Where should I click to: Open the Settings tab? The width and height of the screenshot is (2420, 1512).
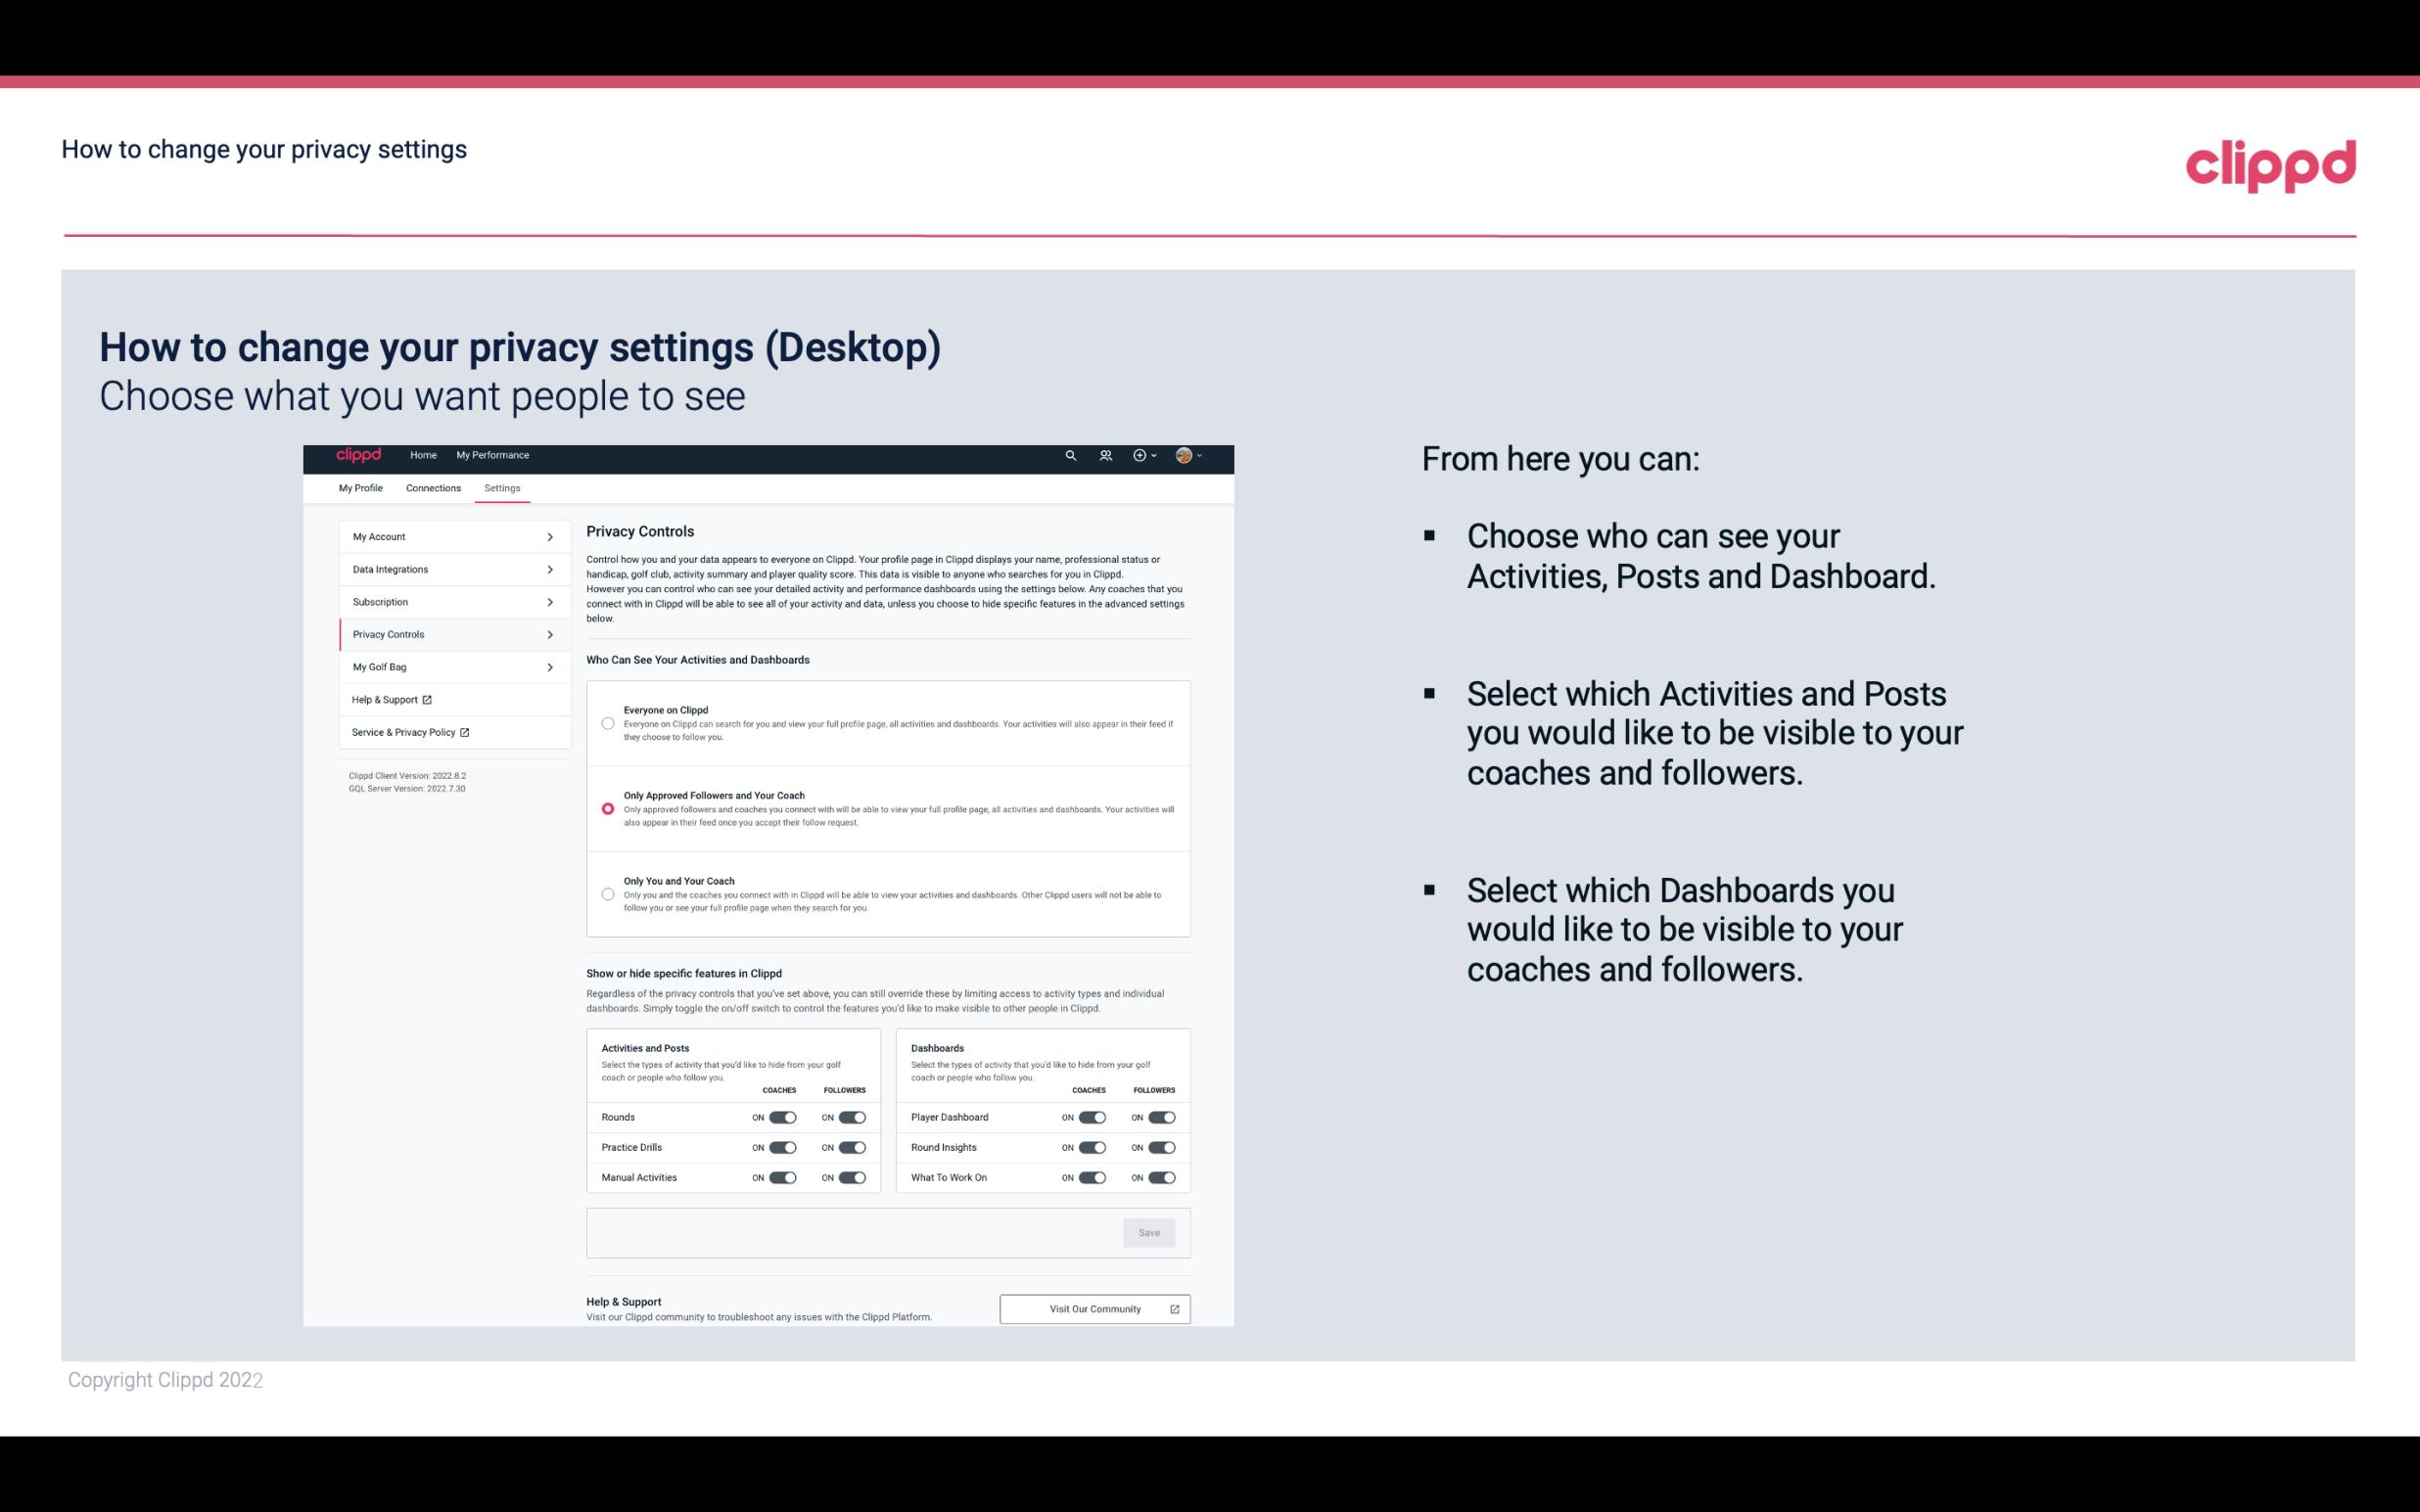[502, 487]
